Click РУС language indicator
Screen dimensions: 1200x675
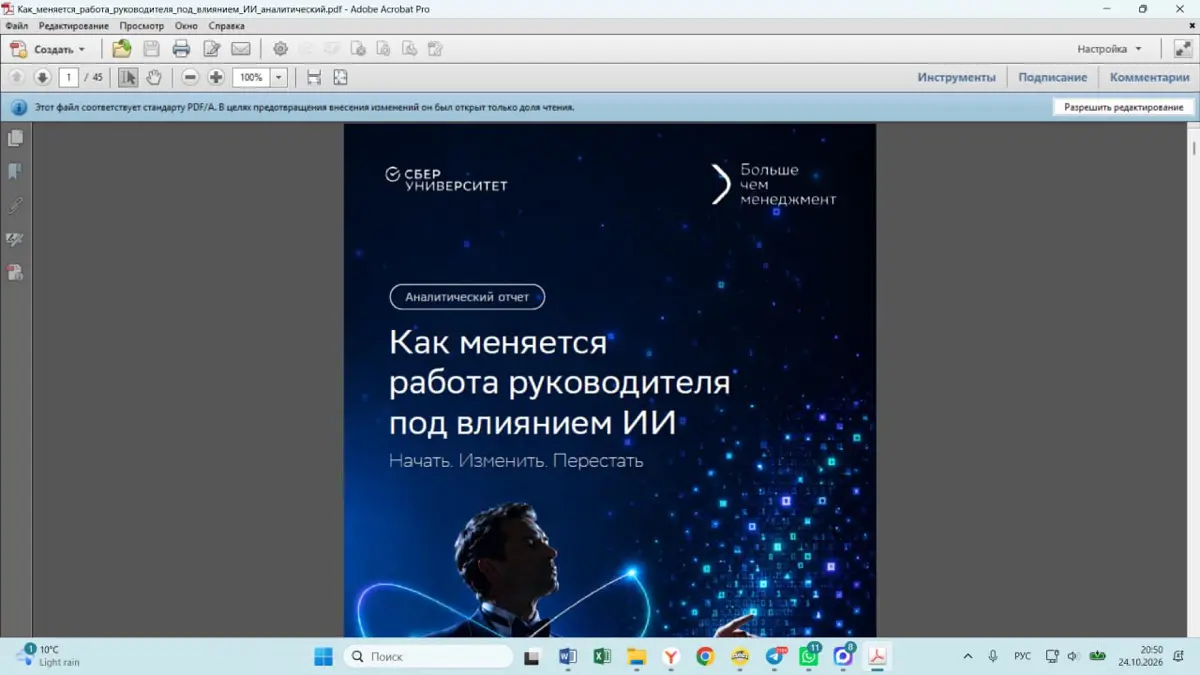[x=1022, y=656]
